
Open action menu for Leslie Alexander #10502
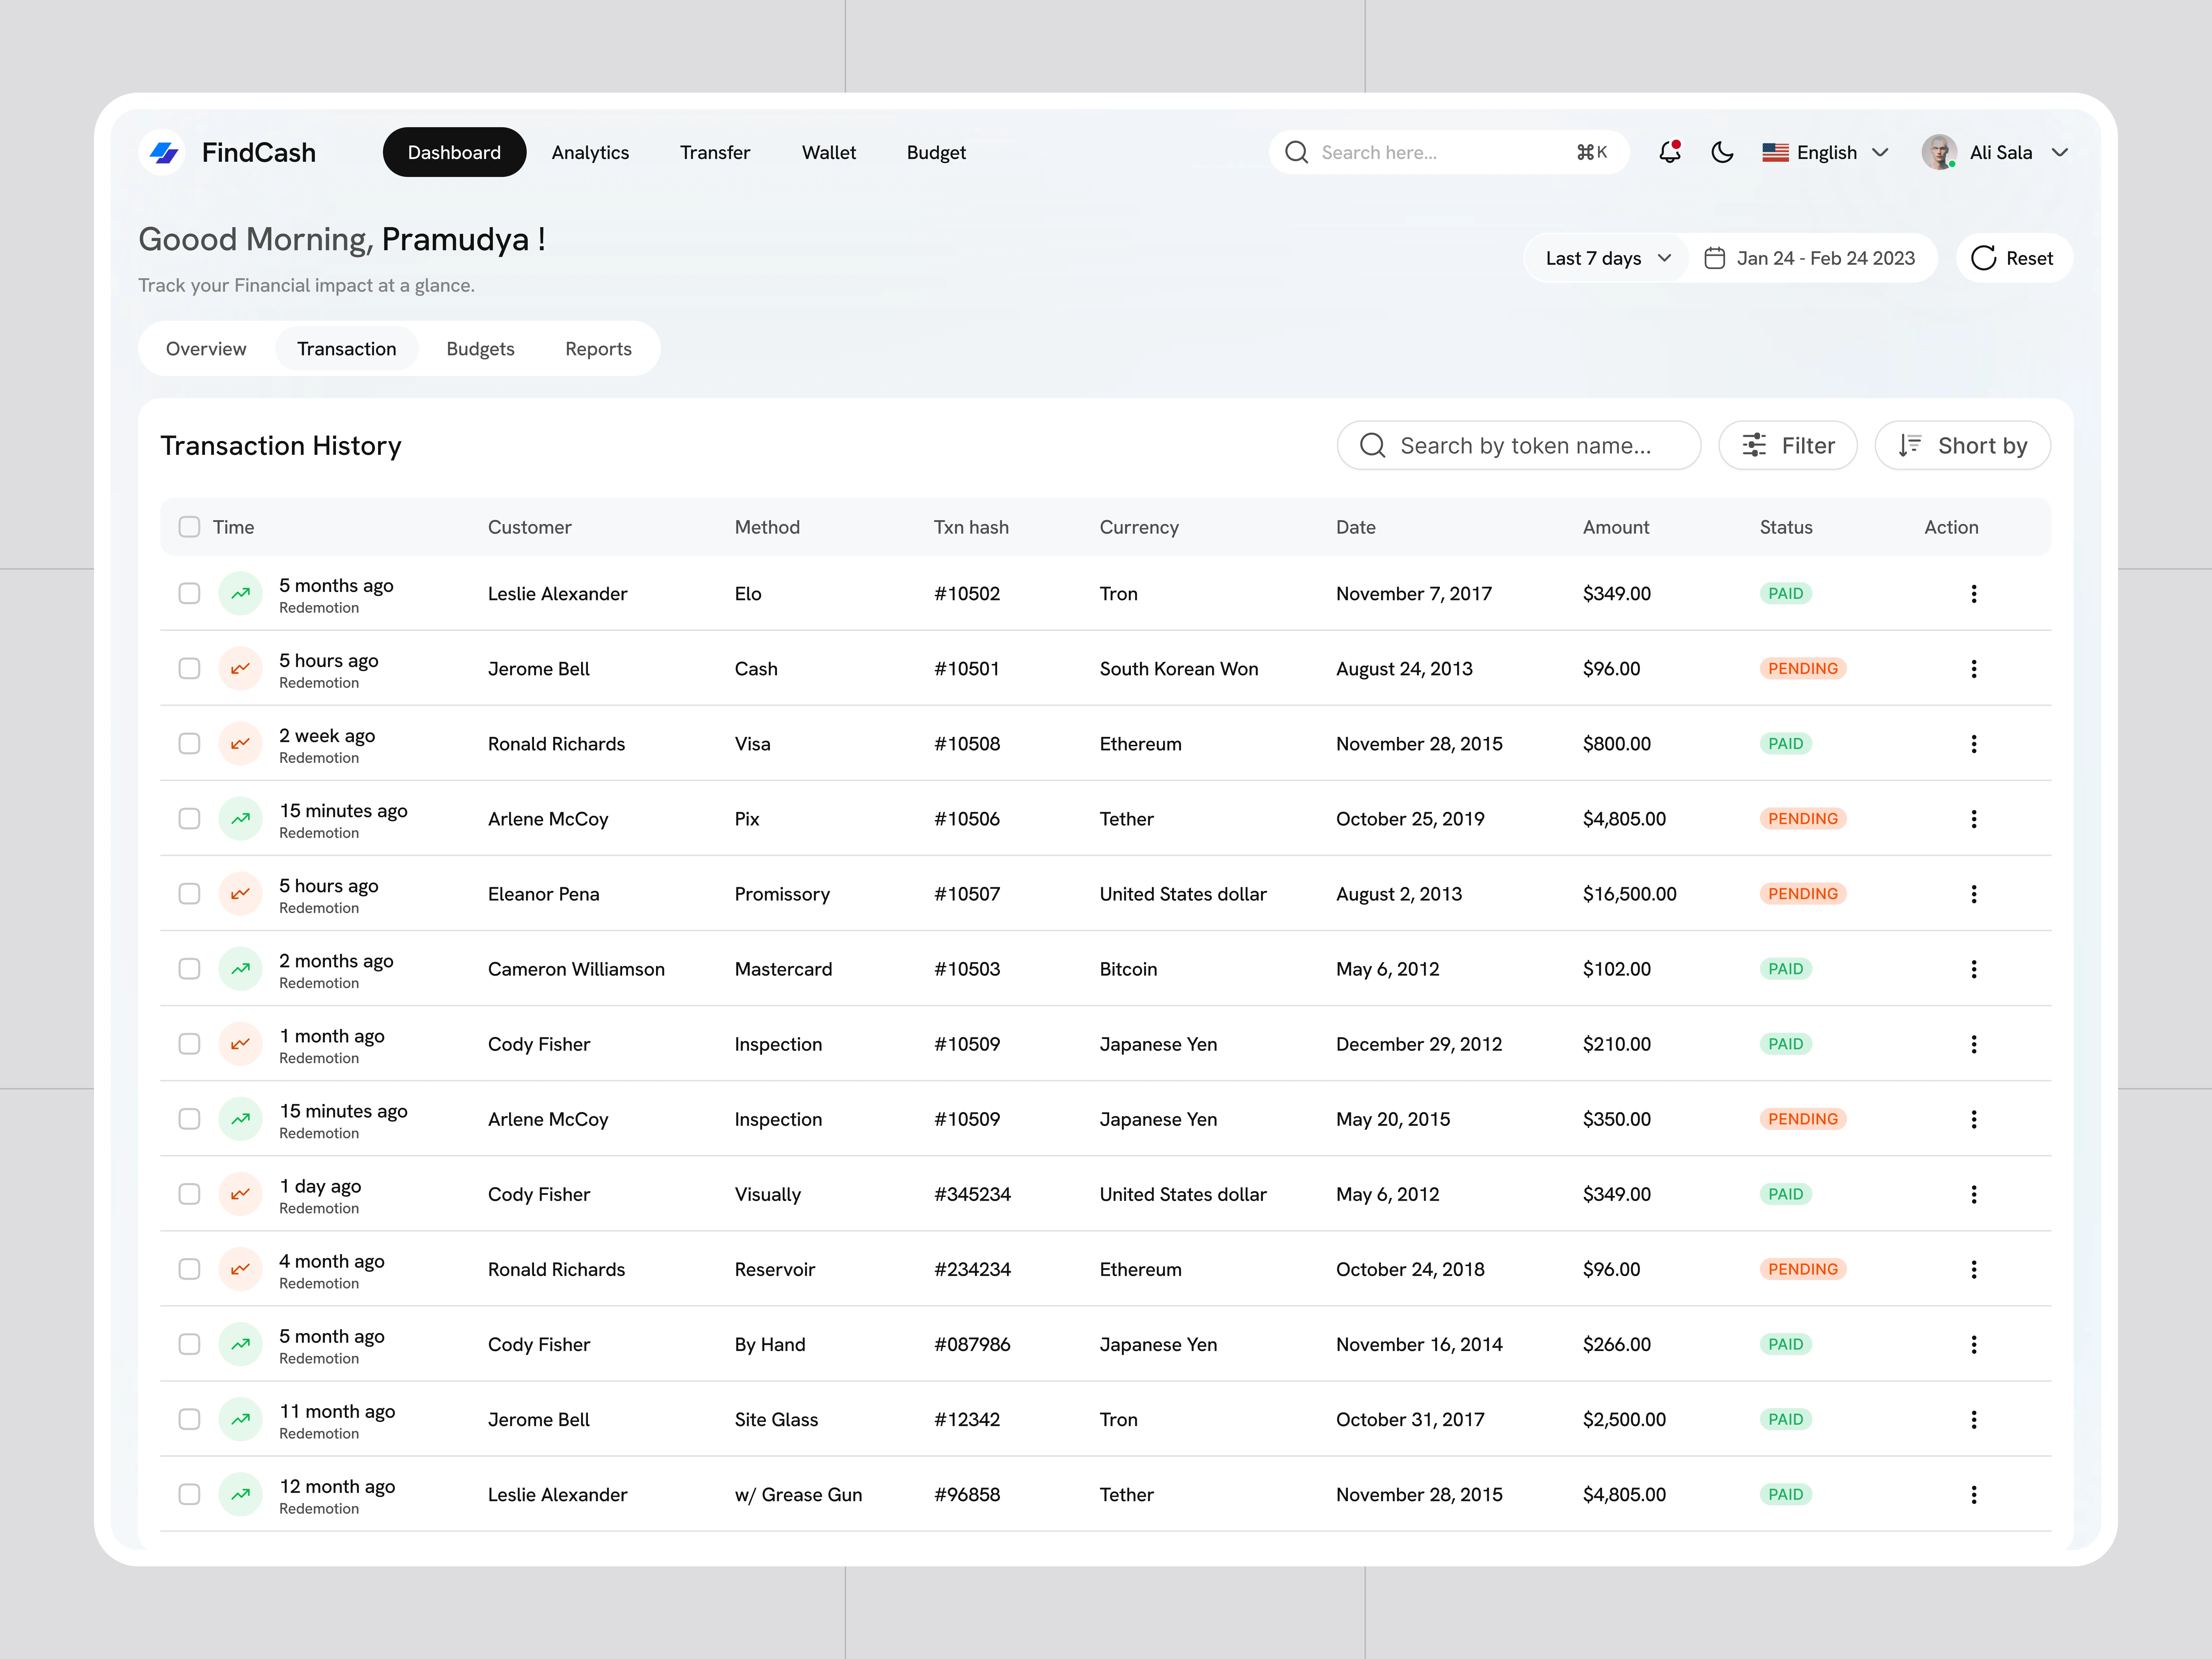pyautogui.click(x=1973, y=594)
